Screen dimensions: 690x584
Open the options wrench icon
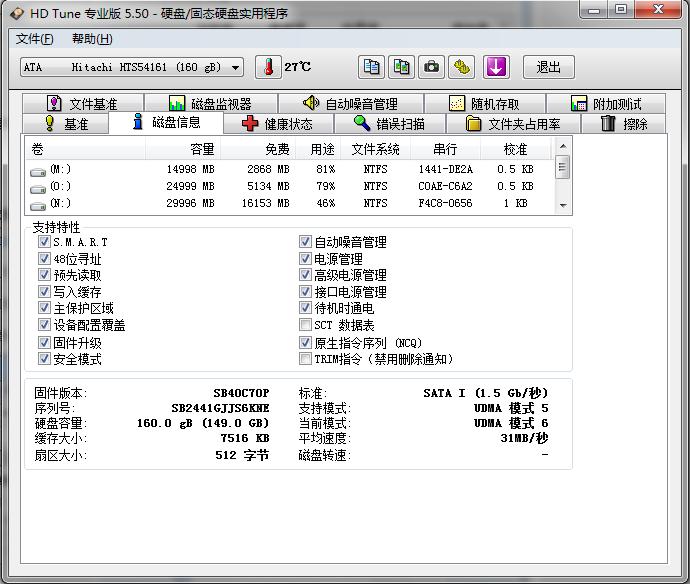tap(461, 67)
